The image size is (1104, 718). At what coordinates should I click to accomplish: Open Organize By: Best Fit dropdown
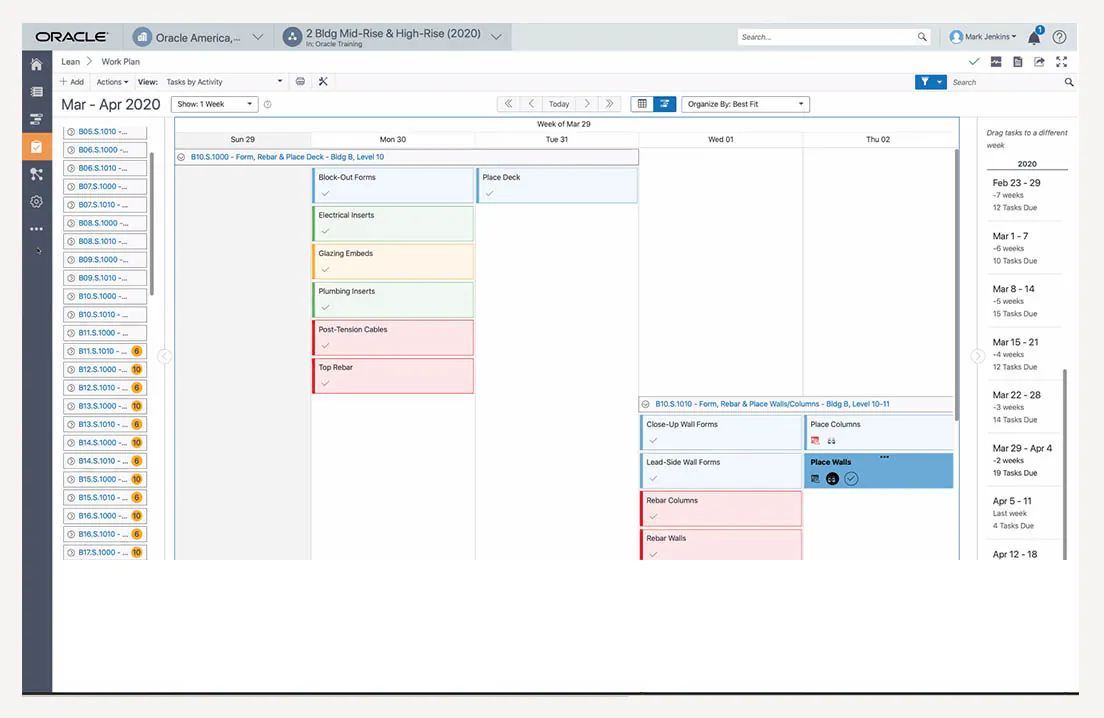tap(745, 104)
